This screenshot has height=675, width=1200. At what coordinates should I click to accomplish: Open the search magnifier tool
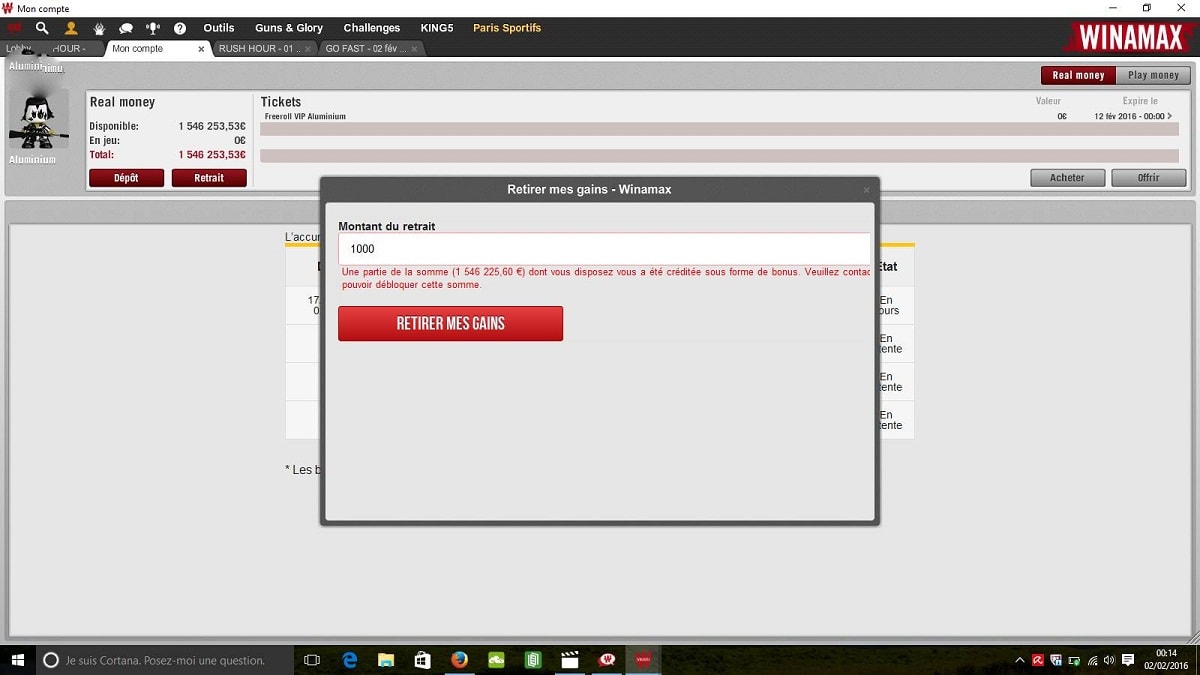(x=42, y=28)
